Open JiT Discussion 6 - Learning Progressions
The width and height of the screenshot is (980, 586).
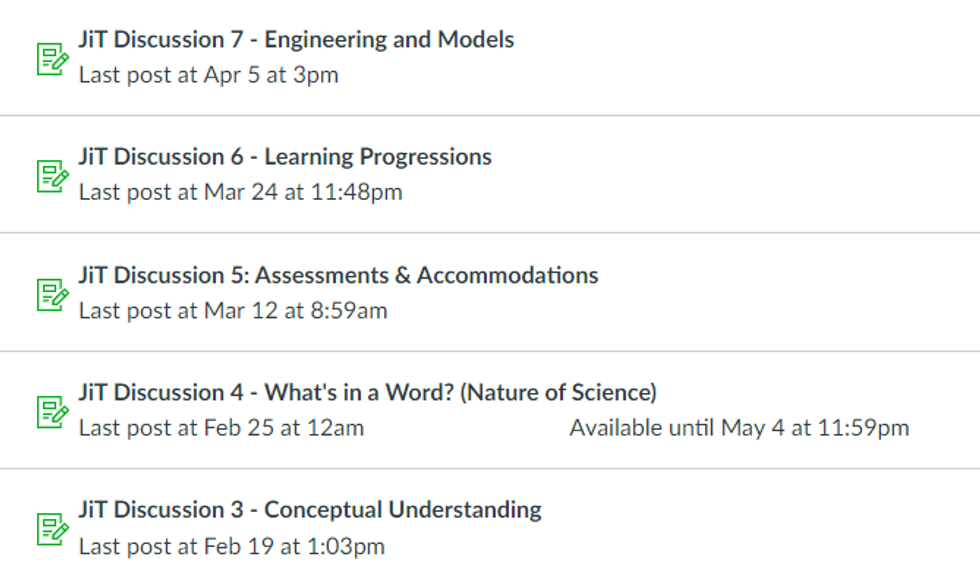[x=285, y=156]
